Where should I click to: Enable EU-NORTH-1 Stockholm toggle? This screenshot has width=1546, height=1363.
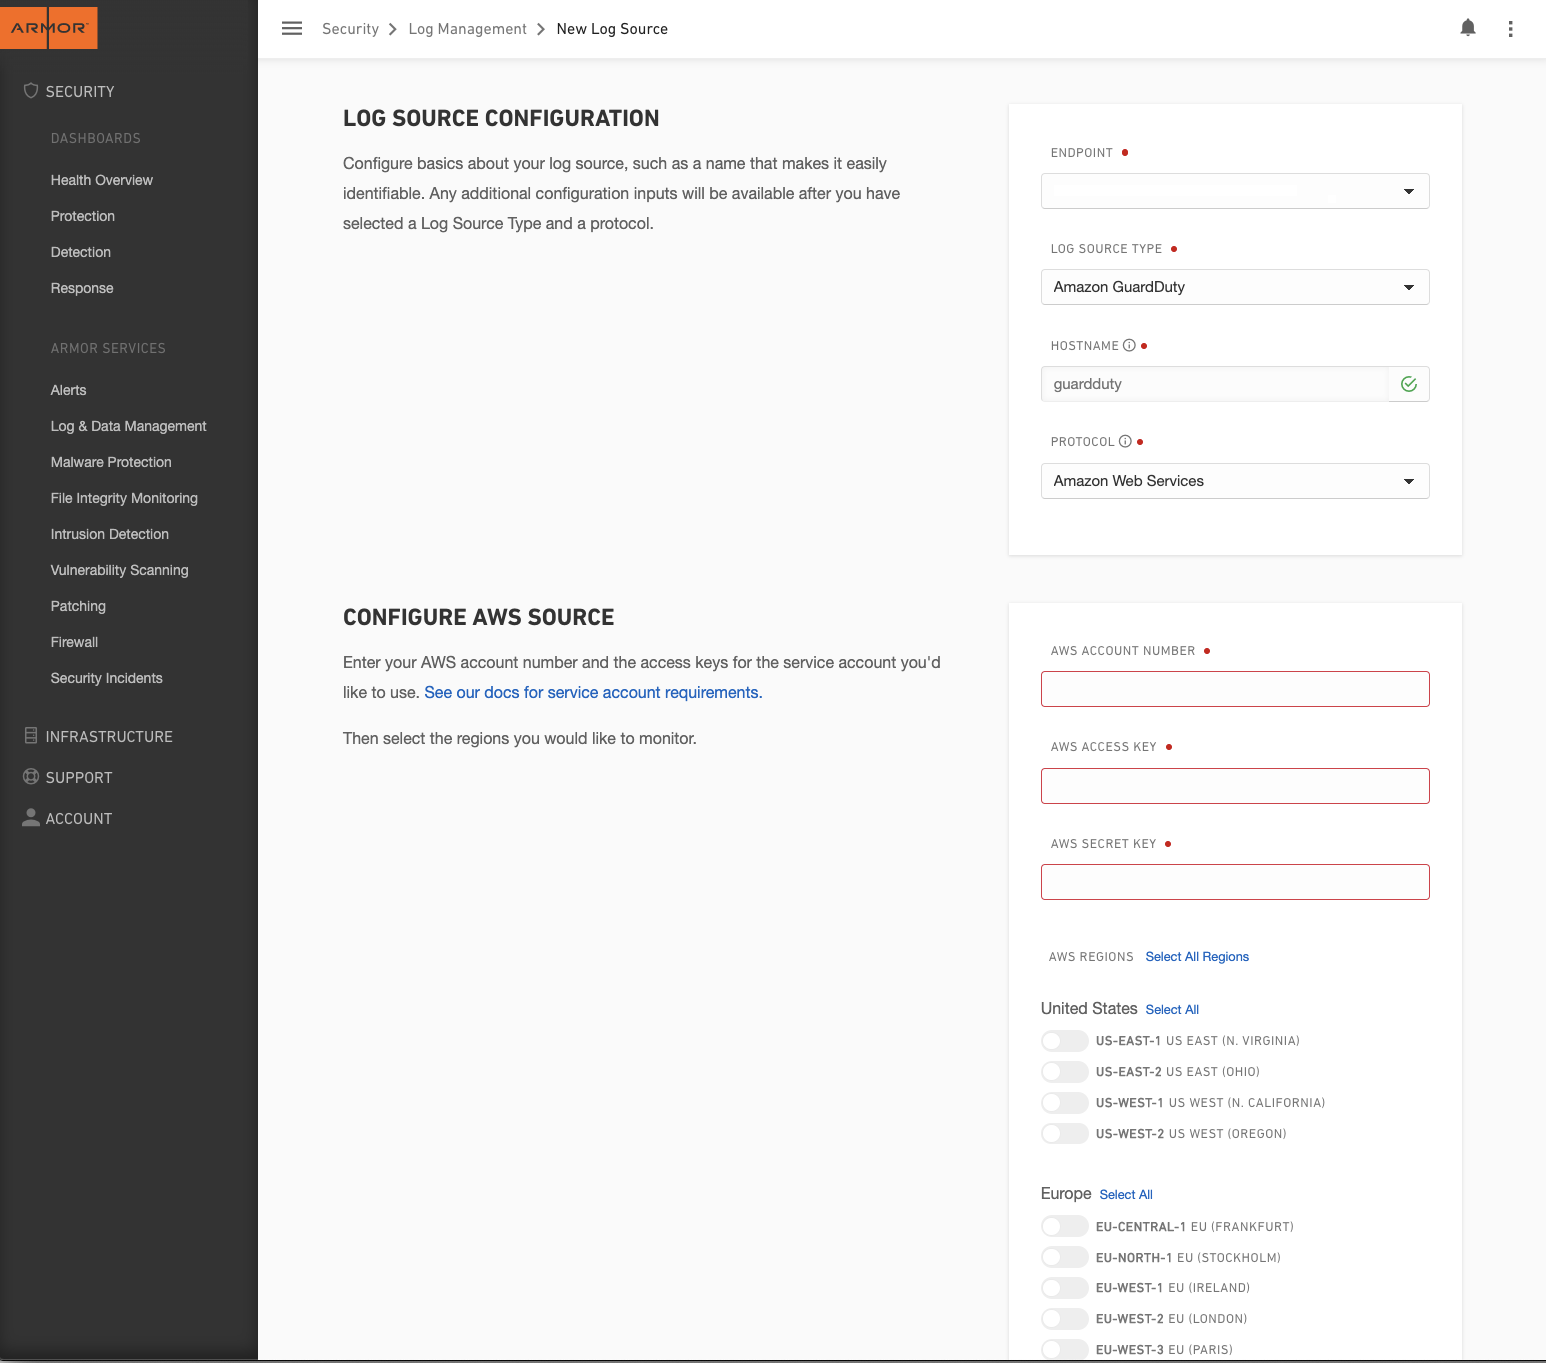[x=1064, y=1258]
